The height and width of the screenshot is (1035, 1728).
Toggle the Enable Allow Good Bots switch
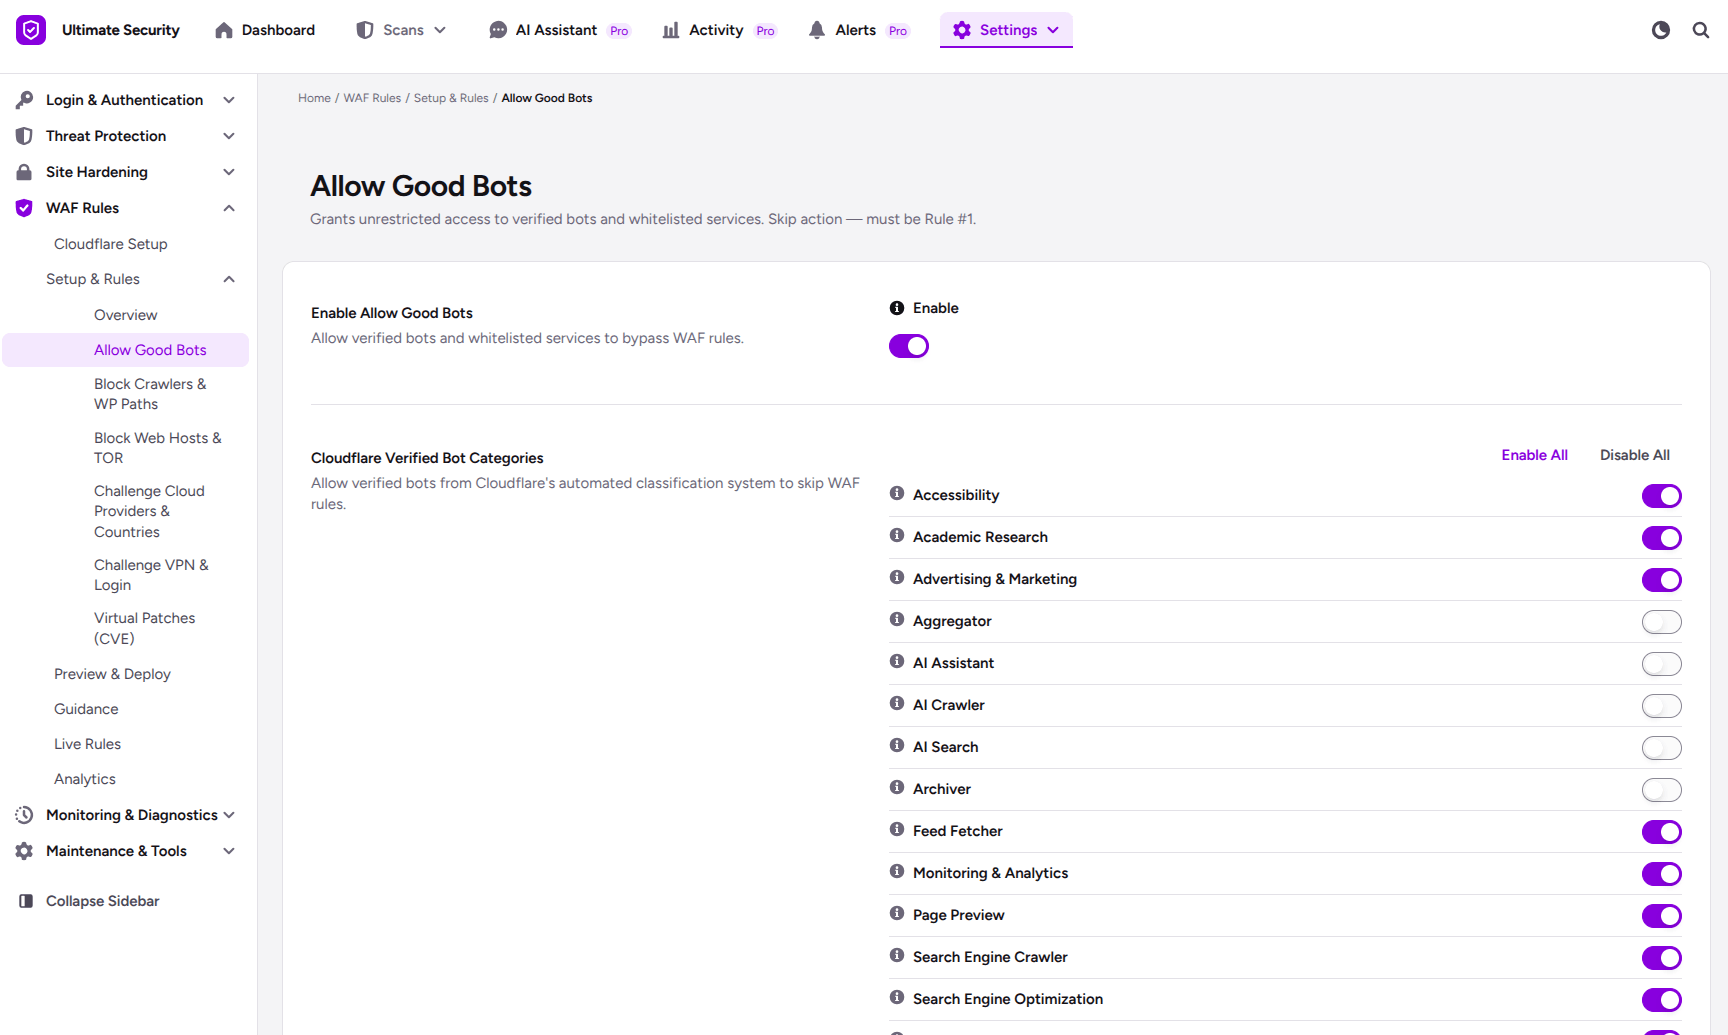[909, 346]
